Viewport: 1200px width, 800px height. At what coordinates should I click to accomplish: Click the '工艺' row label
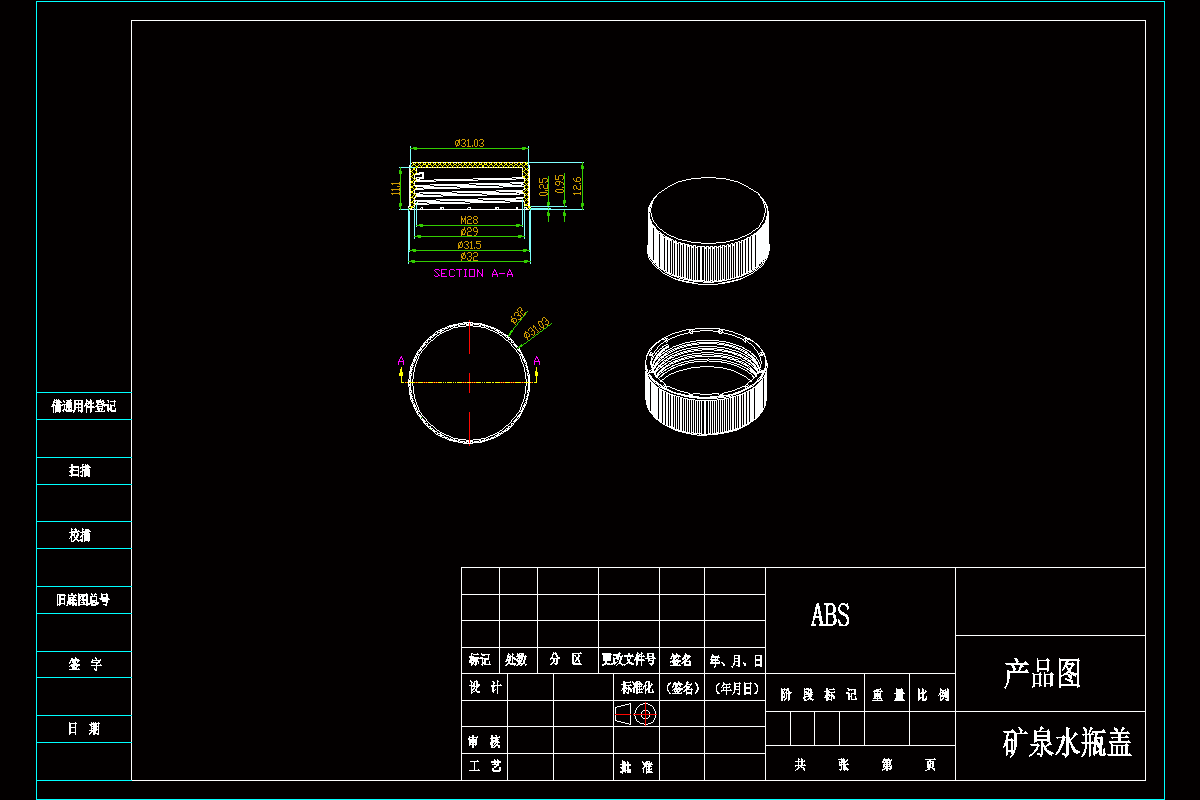click(x=484, y=767)
